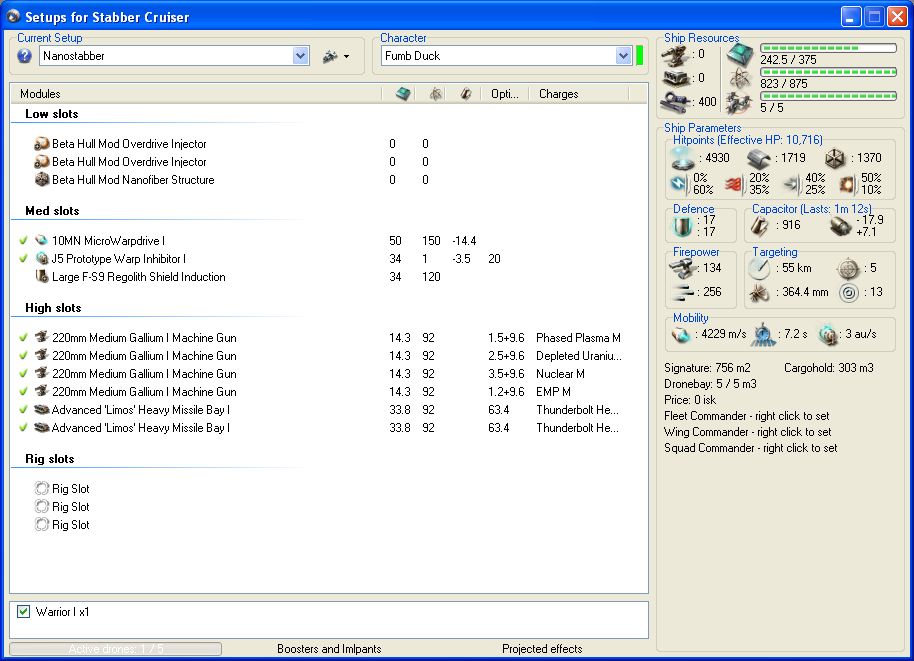This screenshot has height=661, width=914.
Task: Toggle the Warrior I x1 drone checkbox
Action: (x=24, y=612)
